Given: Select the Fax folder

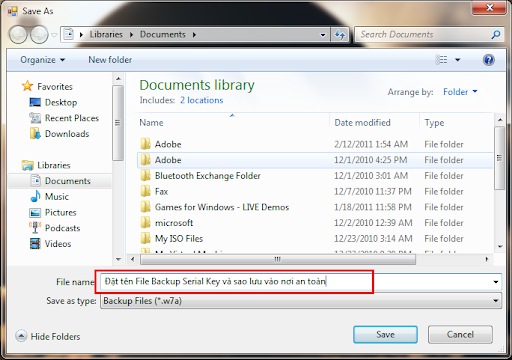Looking at the screenshot, I should [x=315, y=191].
